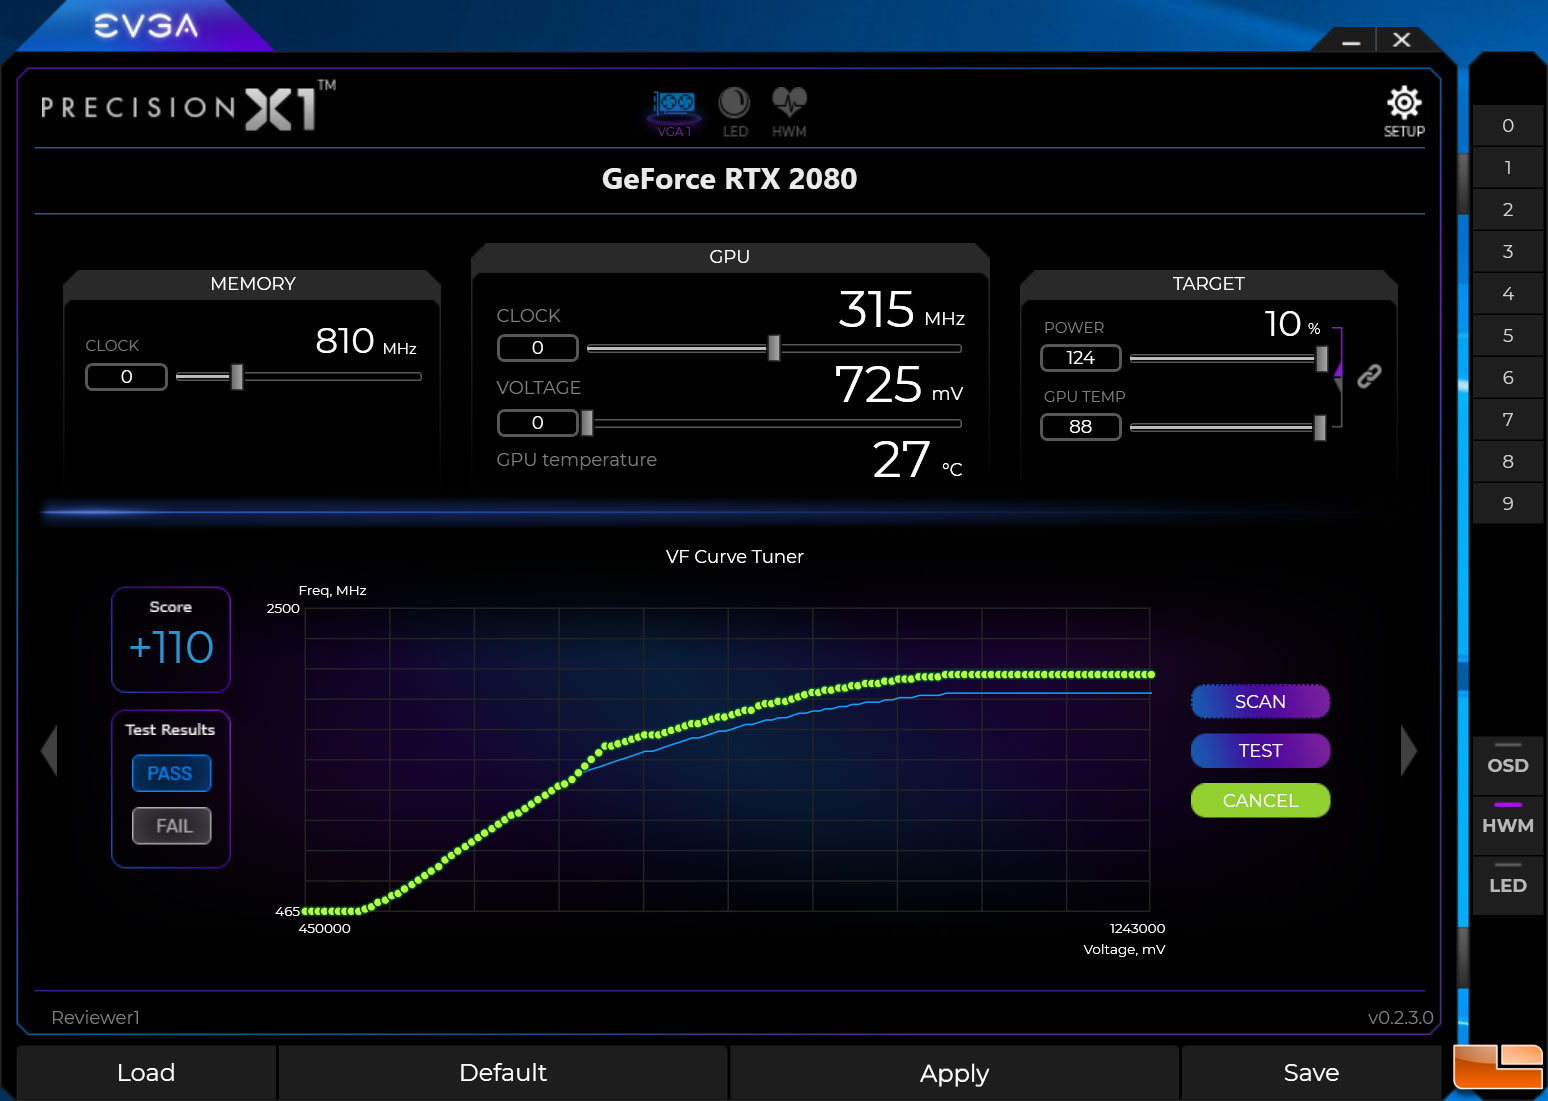Click the GPU CLOCK offset input field
Image resolution: width=1548 pixels, height=1101 pixels.
tap(537, 348)
